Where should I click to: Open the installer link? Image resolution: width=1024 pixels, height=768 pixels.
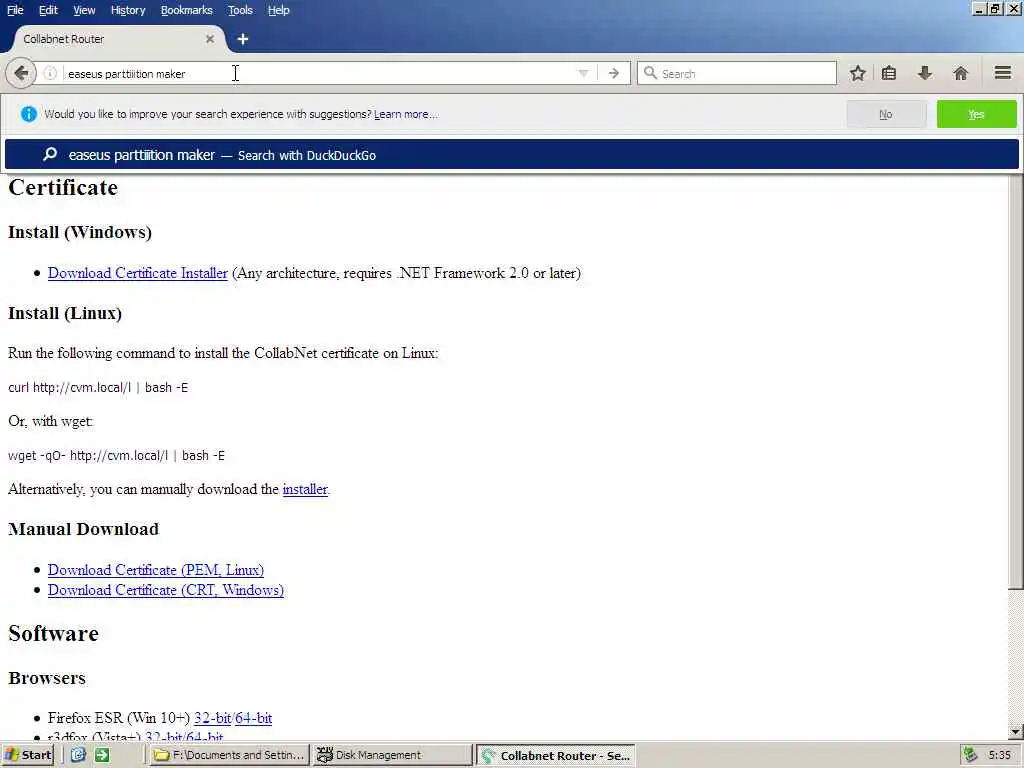(305, 489)
